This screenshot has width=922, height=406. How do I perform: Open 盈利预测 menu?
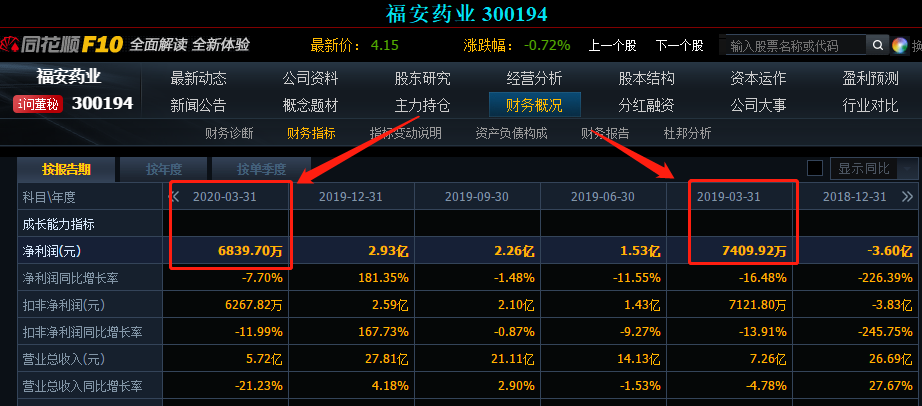tap(870, 78)
